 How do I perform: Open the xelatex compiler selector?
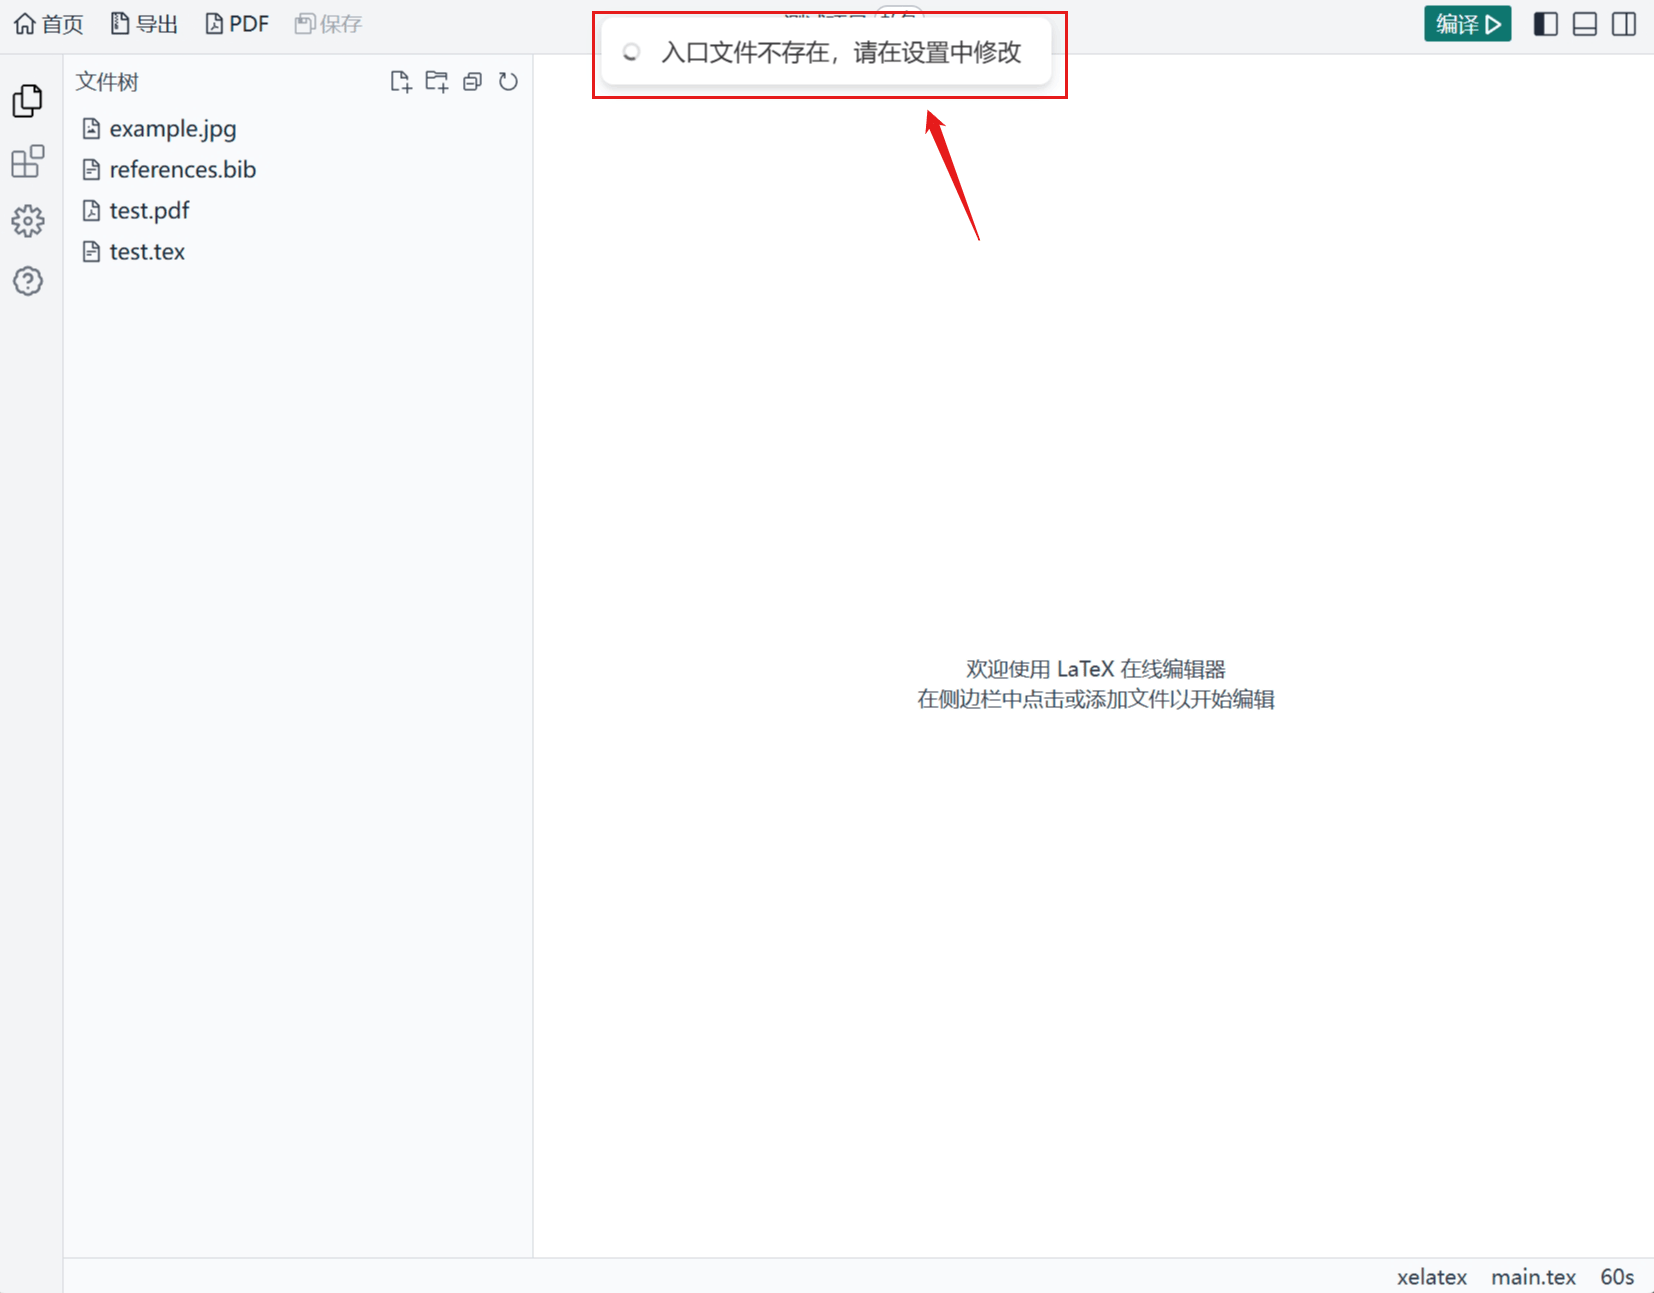click(1431, 1276)
